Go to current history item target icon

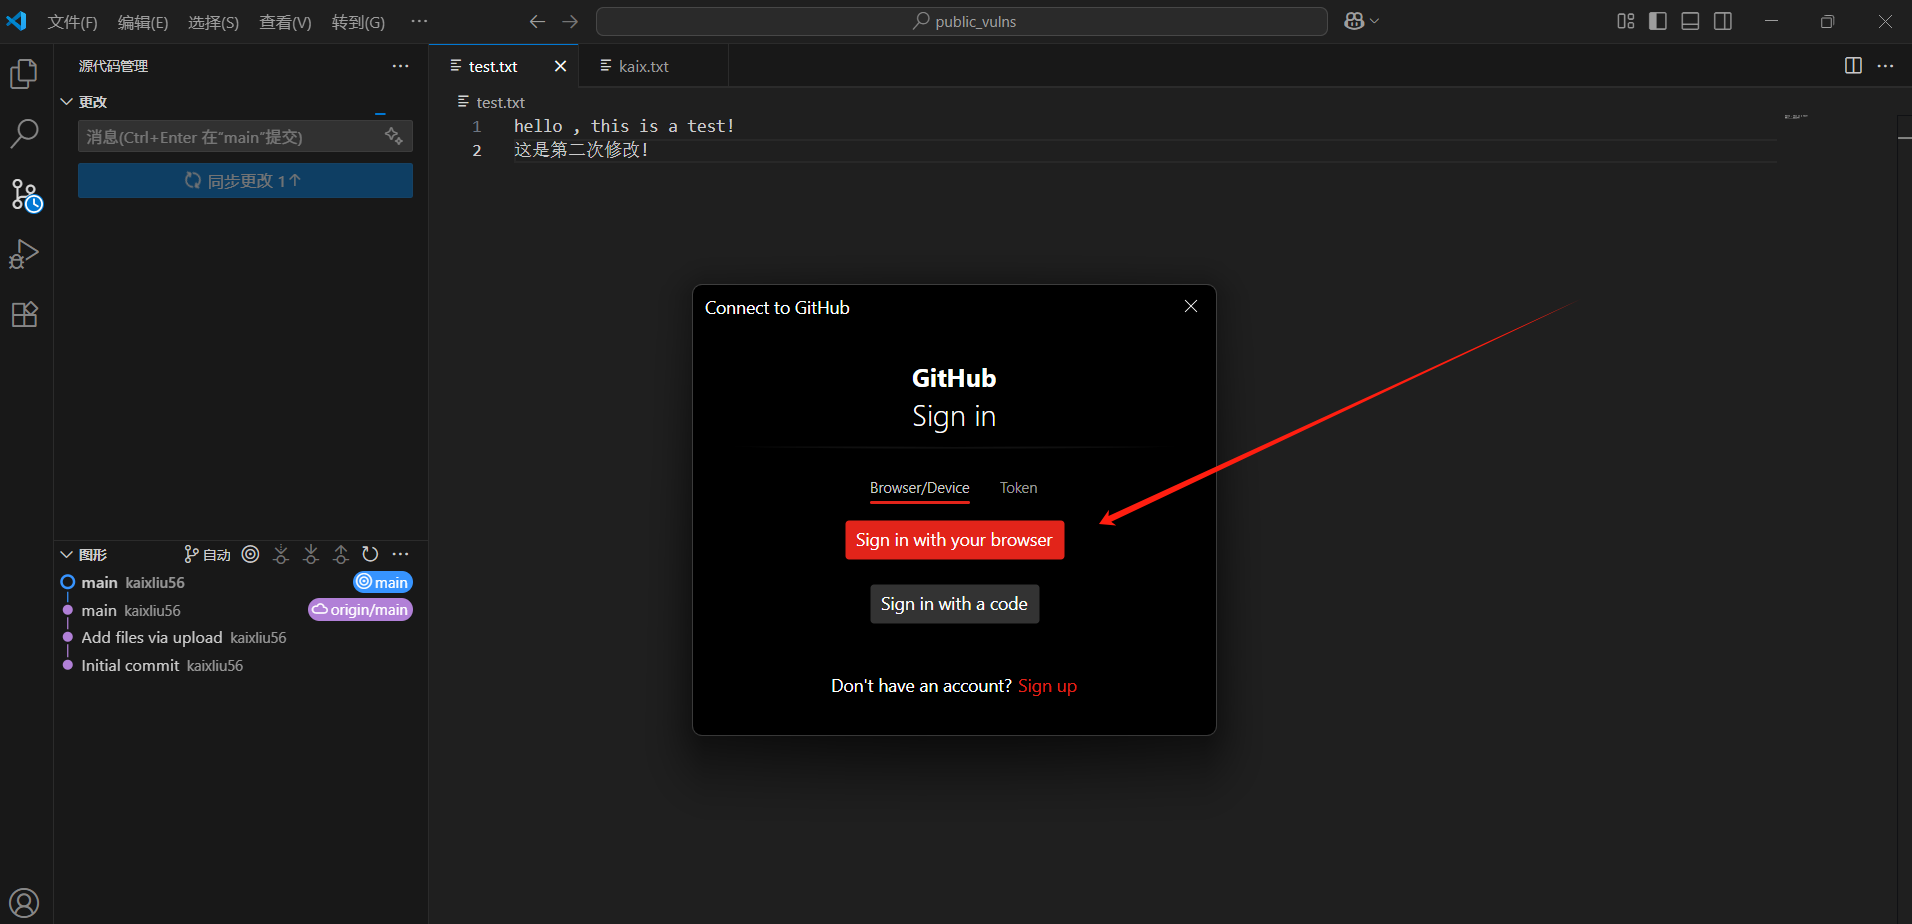tap(251, 554)
